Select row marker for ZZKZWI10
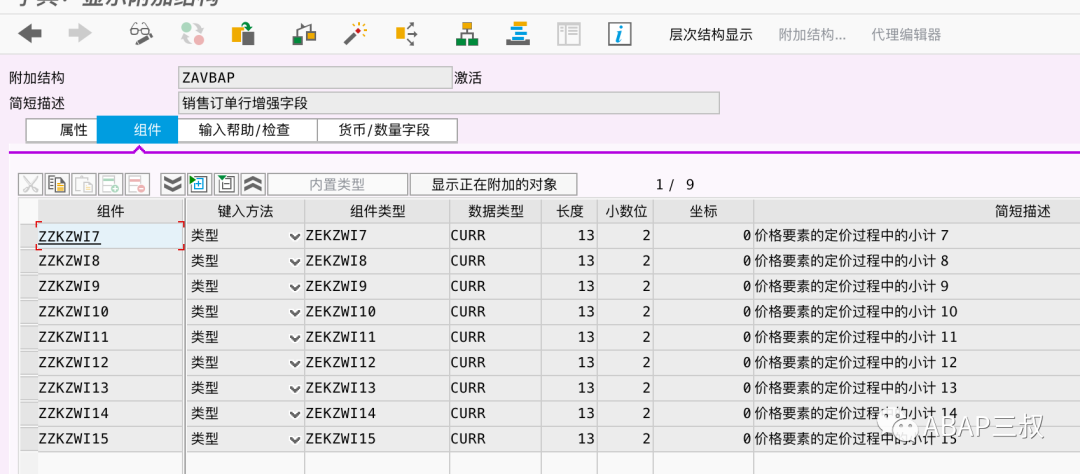The height and width of the screenshot is (474, 1080). point(28,312)
